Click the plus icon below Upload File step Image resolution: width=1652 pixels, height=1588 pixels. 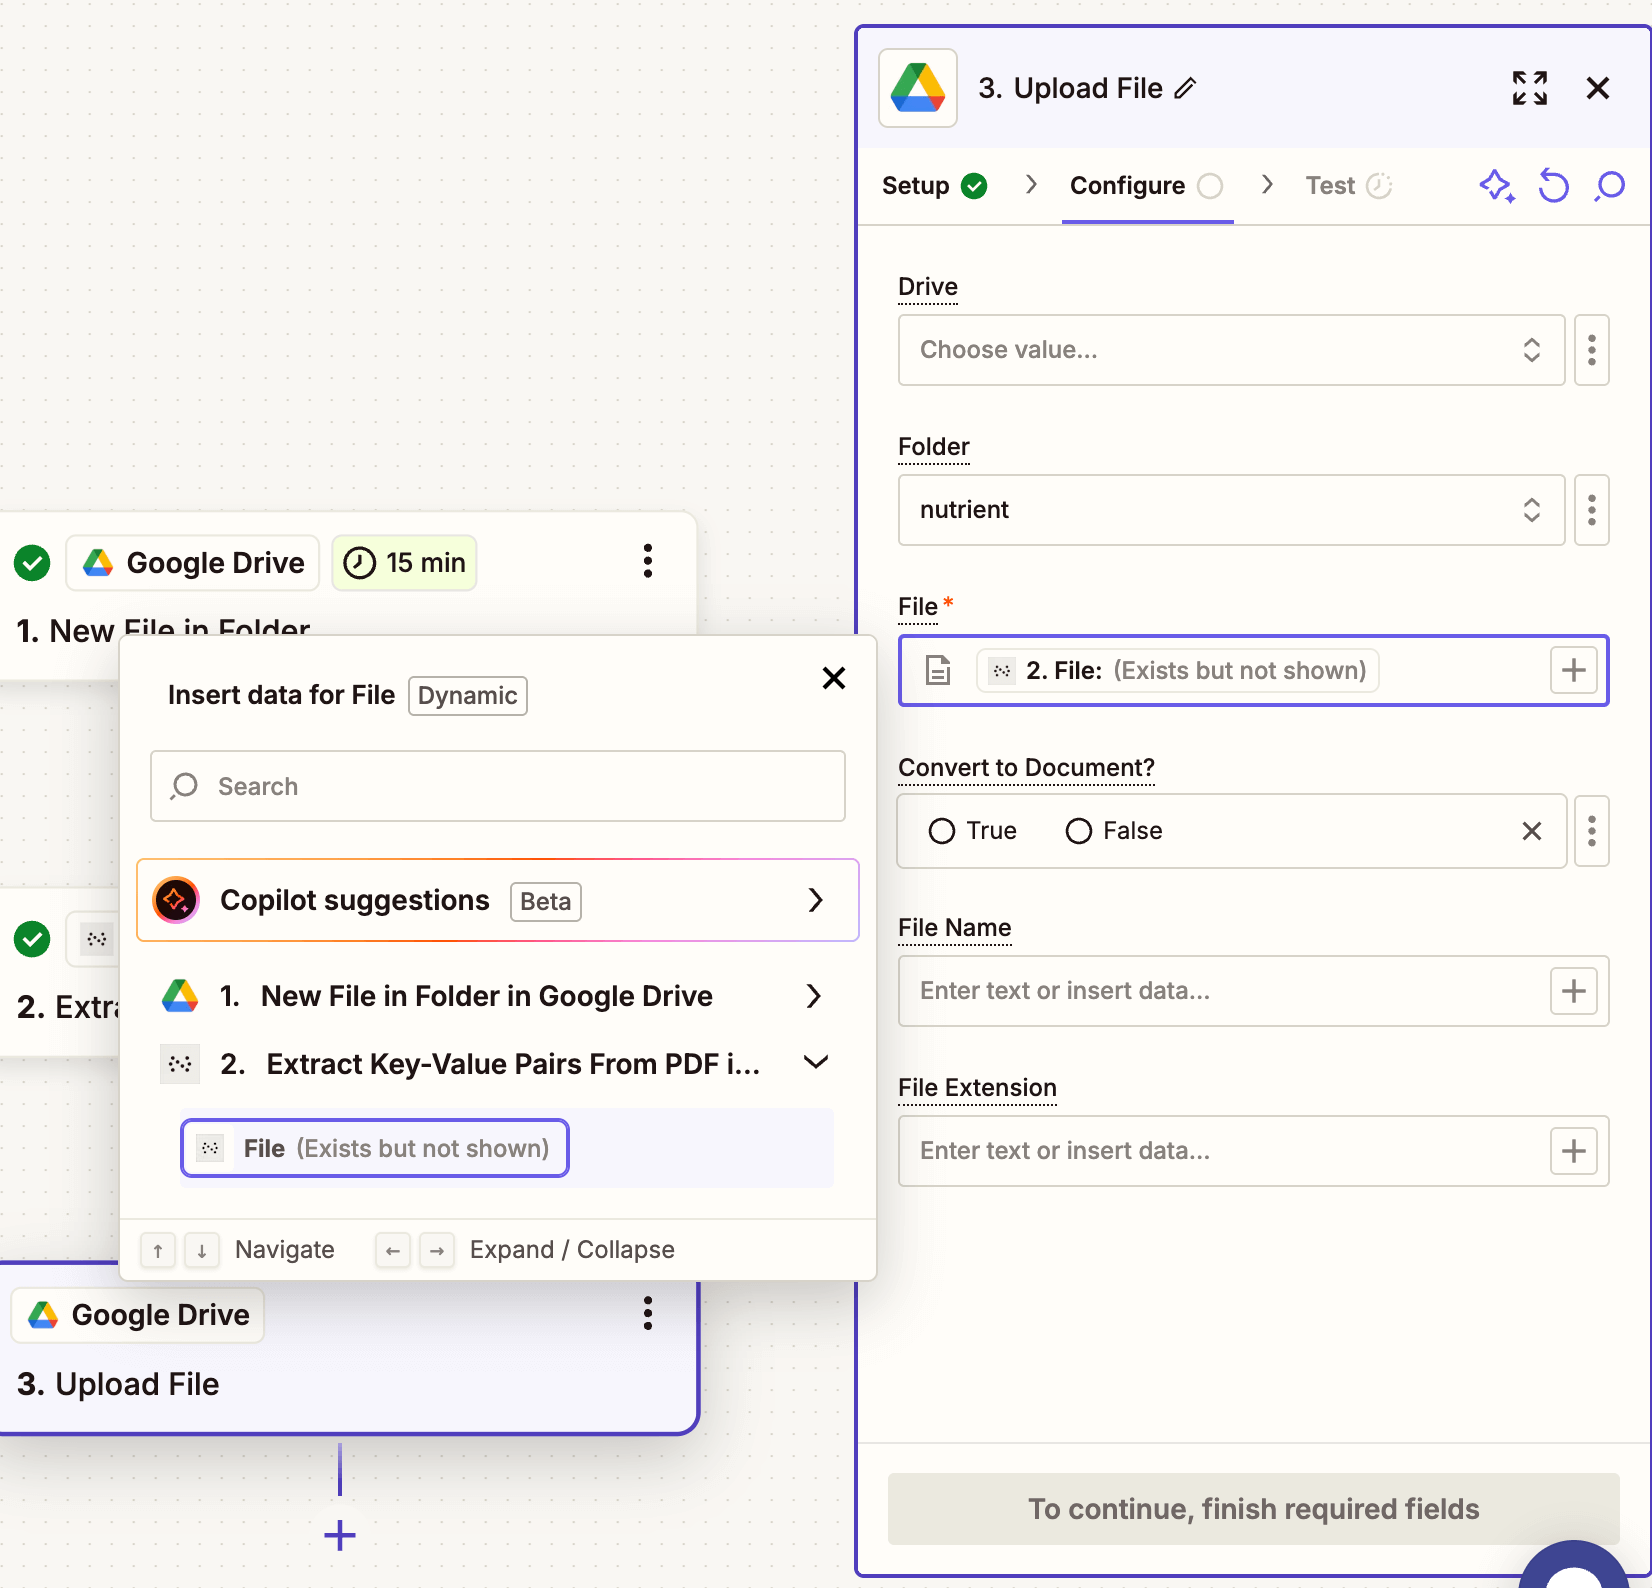(x=340, y=1535)
